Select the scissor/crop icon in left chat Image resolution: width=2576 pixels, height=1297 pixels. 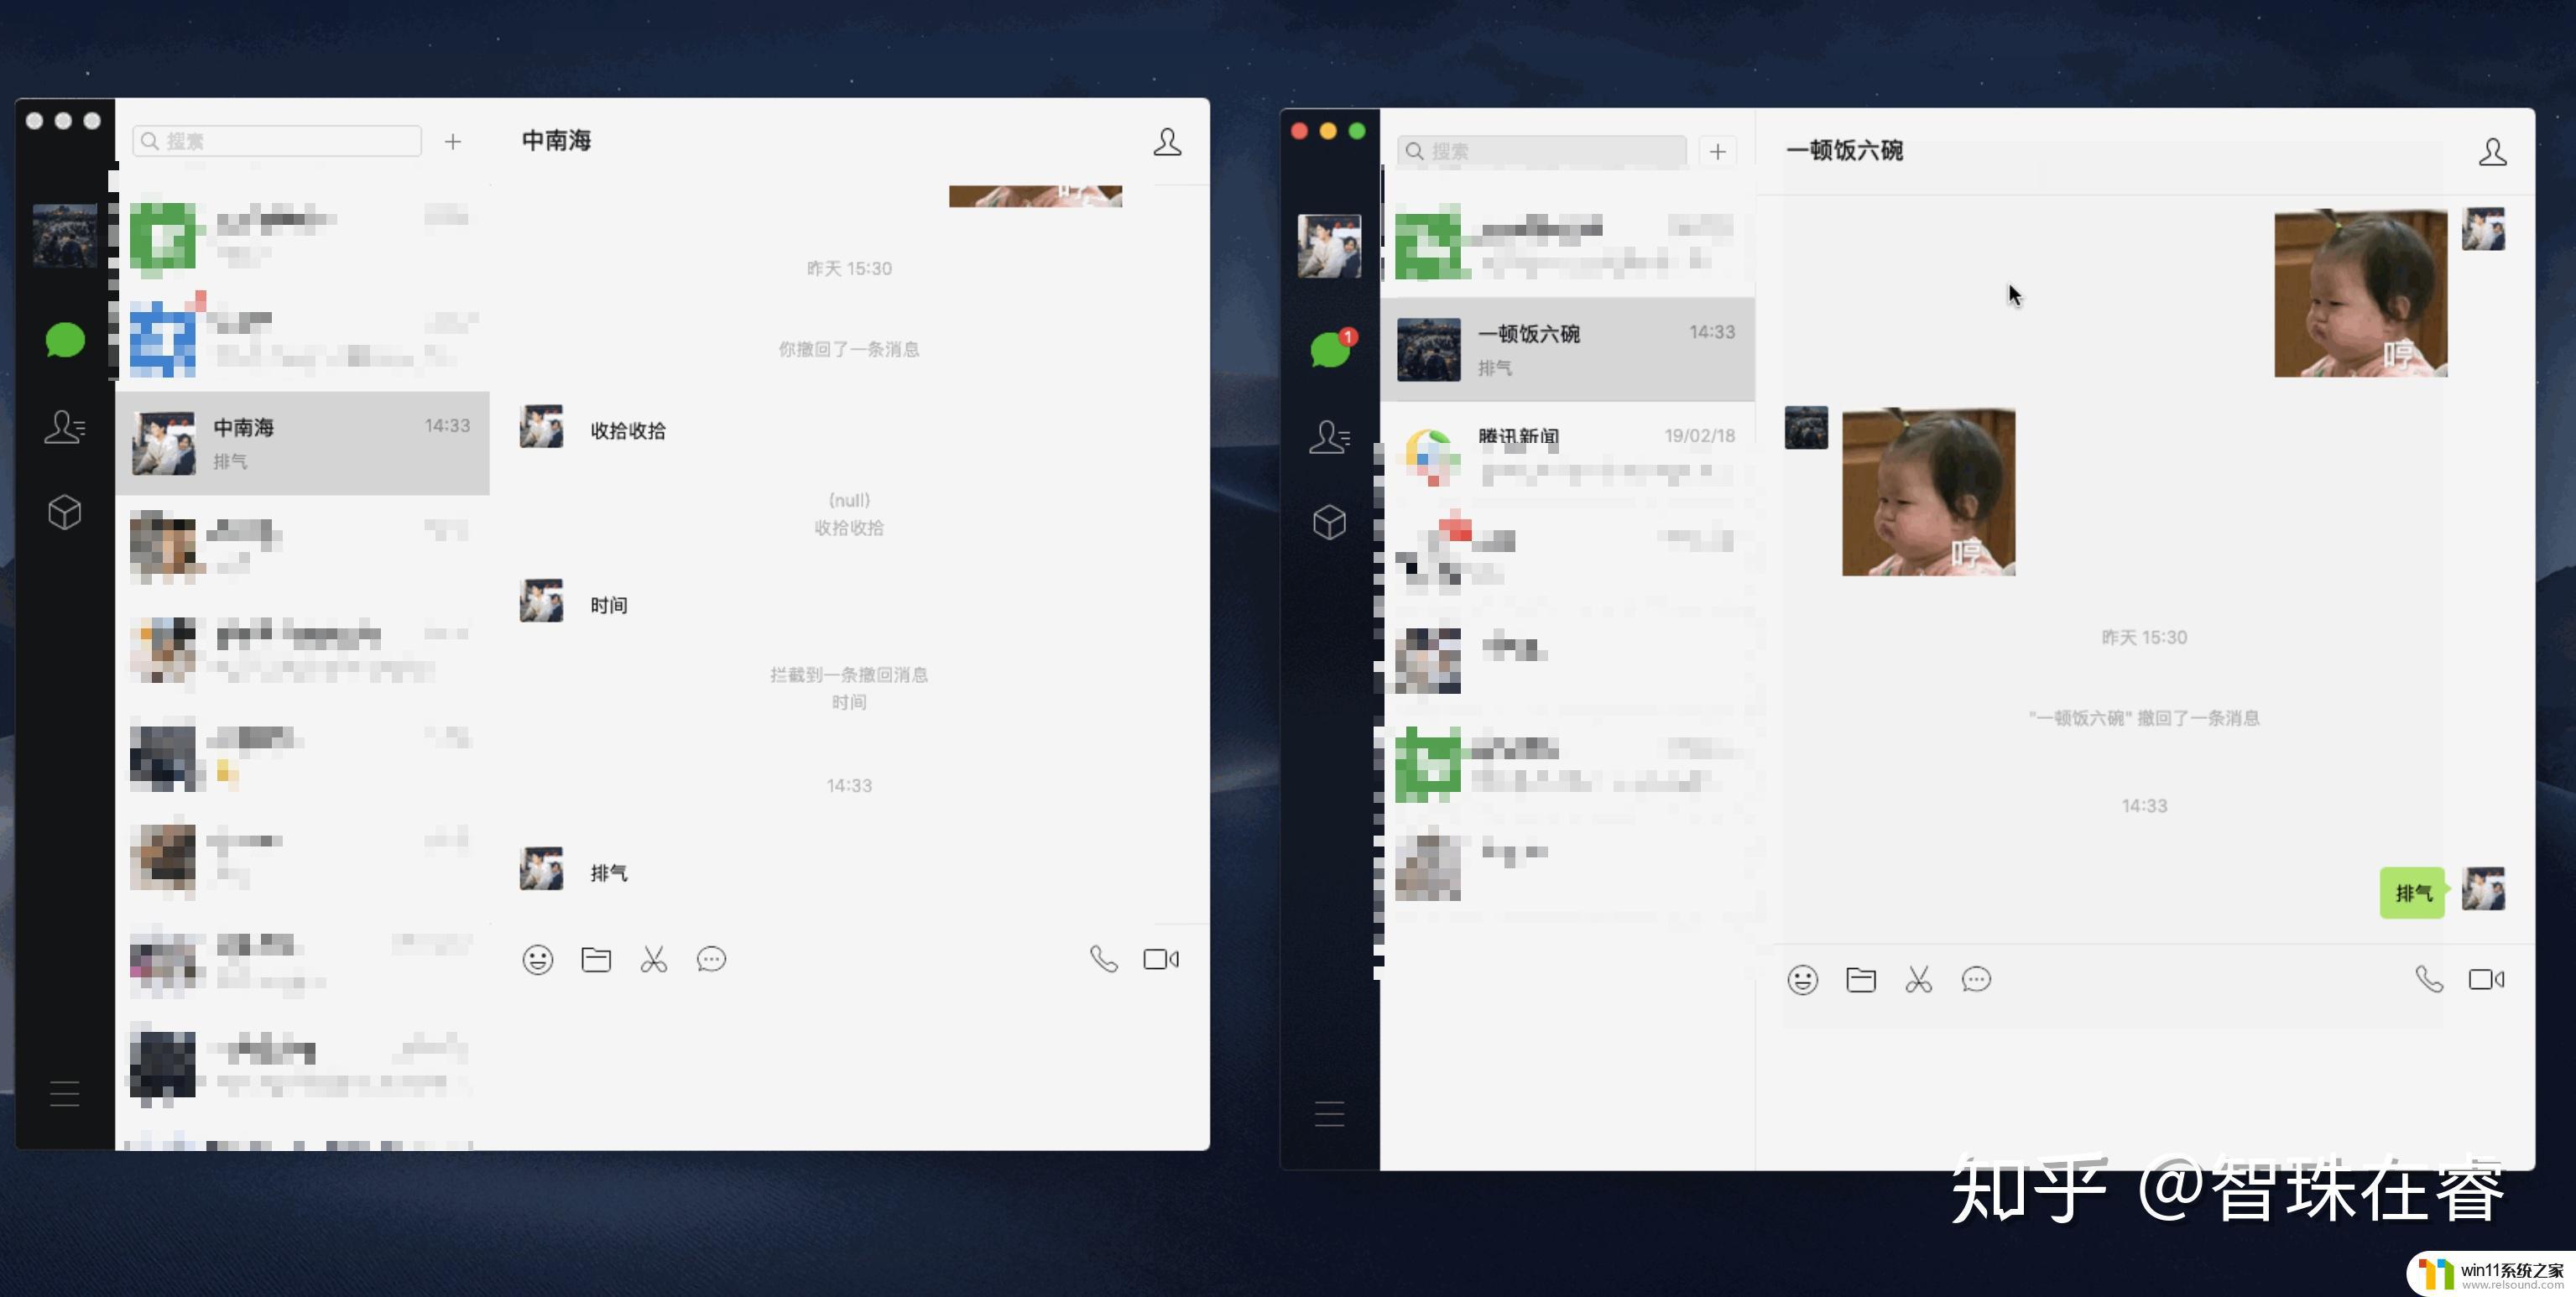[655, 960]
